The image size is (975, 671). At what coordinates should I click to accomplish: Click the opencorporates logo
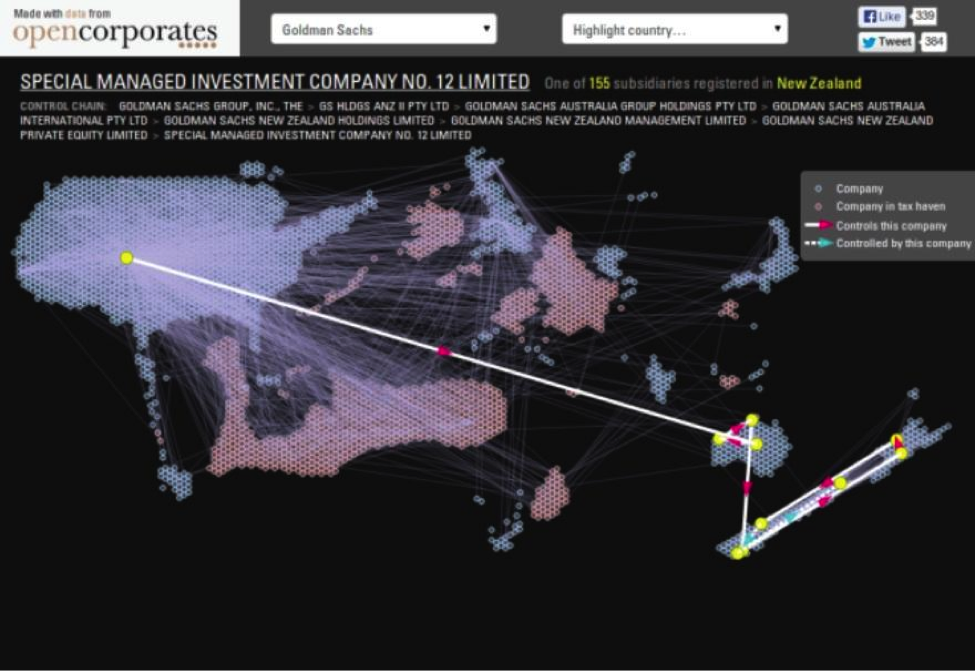[x=115, y=32]
